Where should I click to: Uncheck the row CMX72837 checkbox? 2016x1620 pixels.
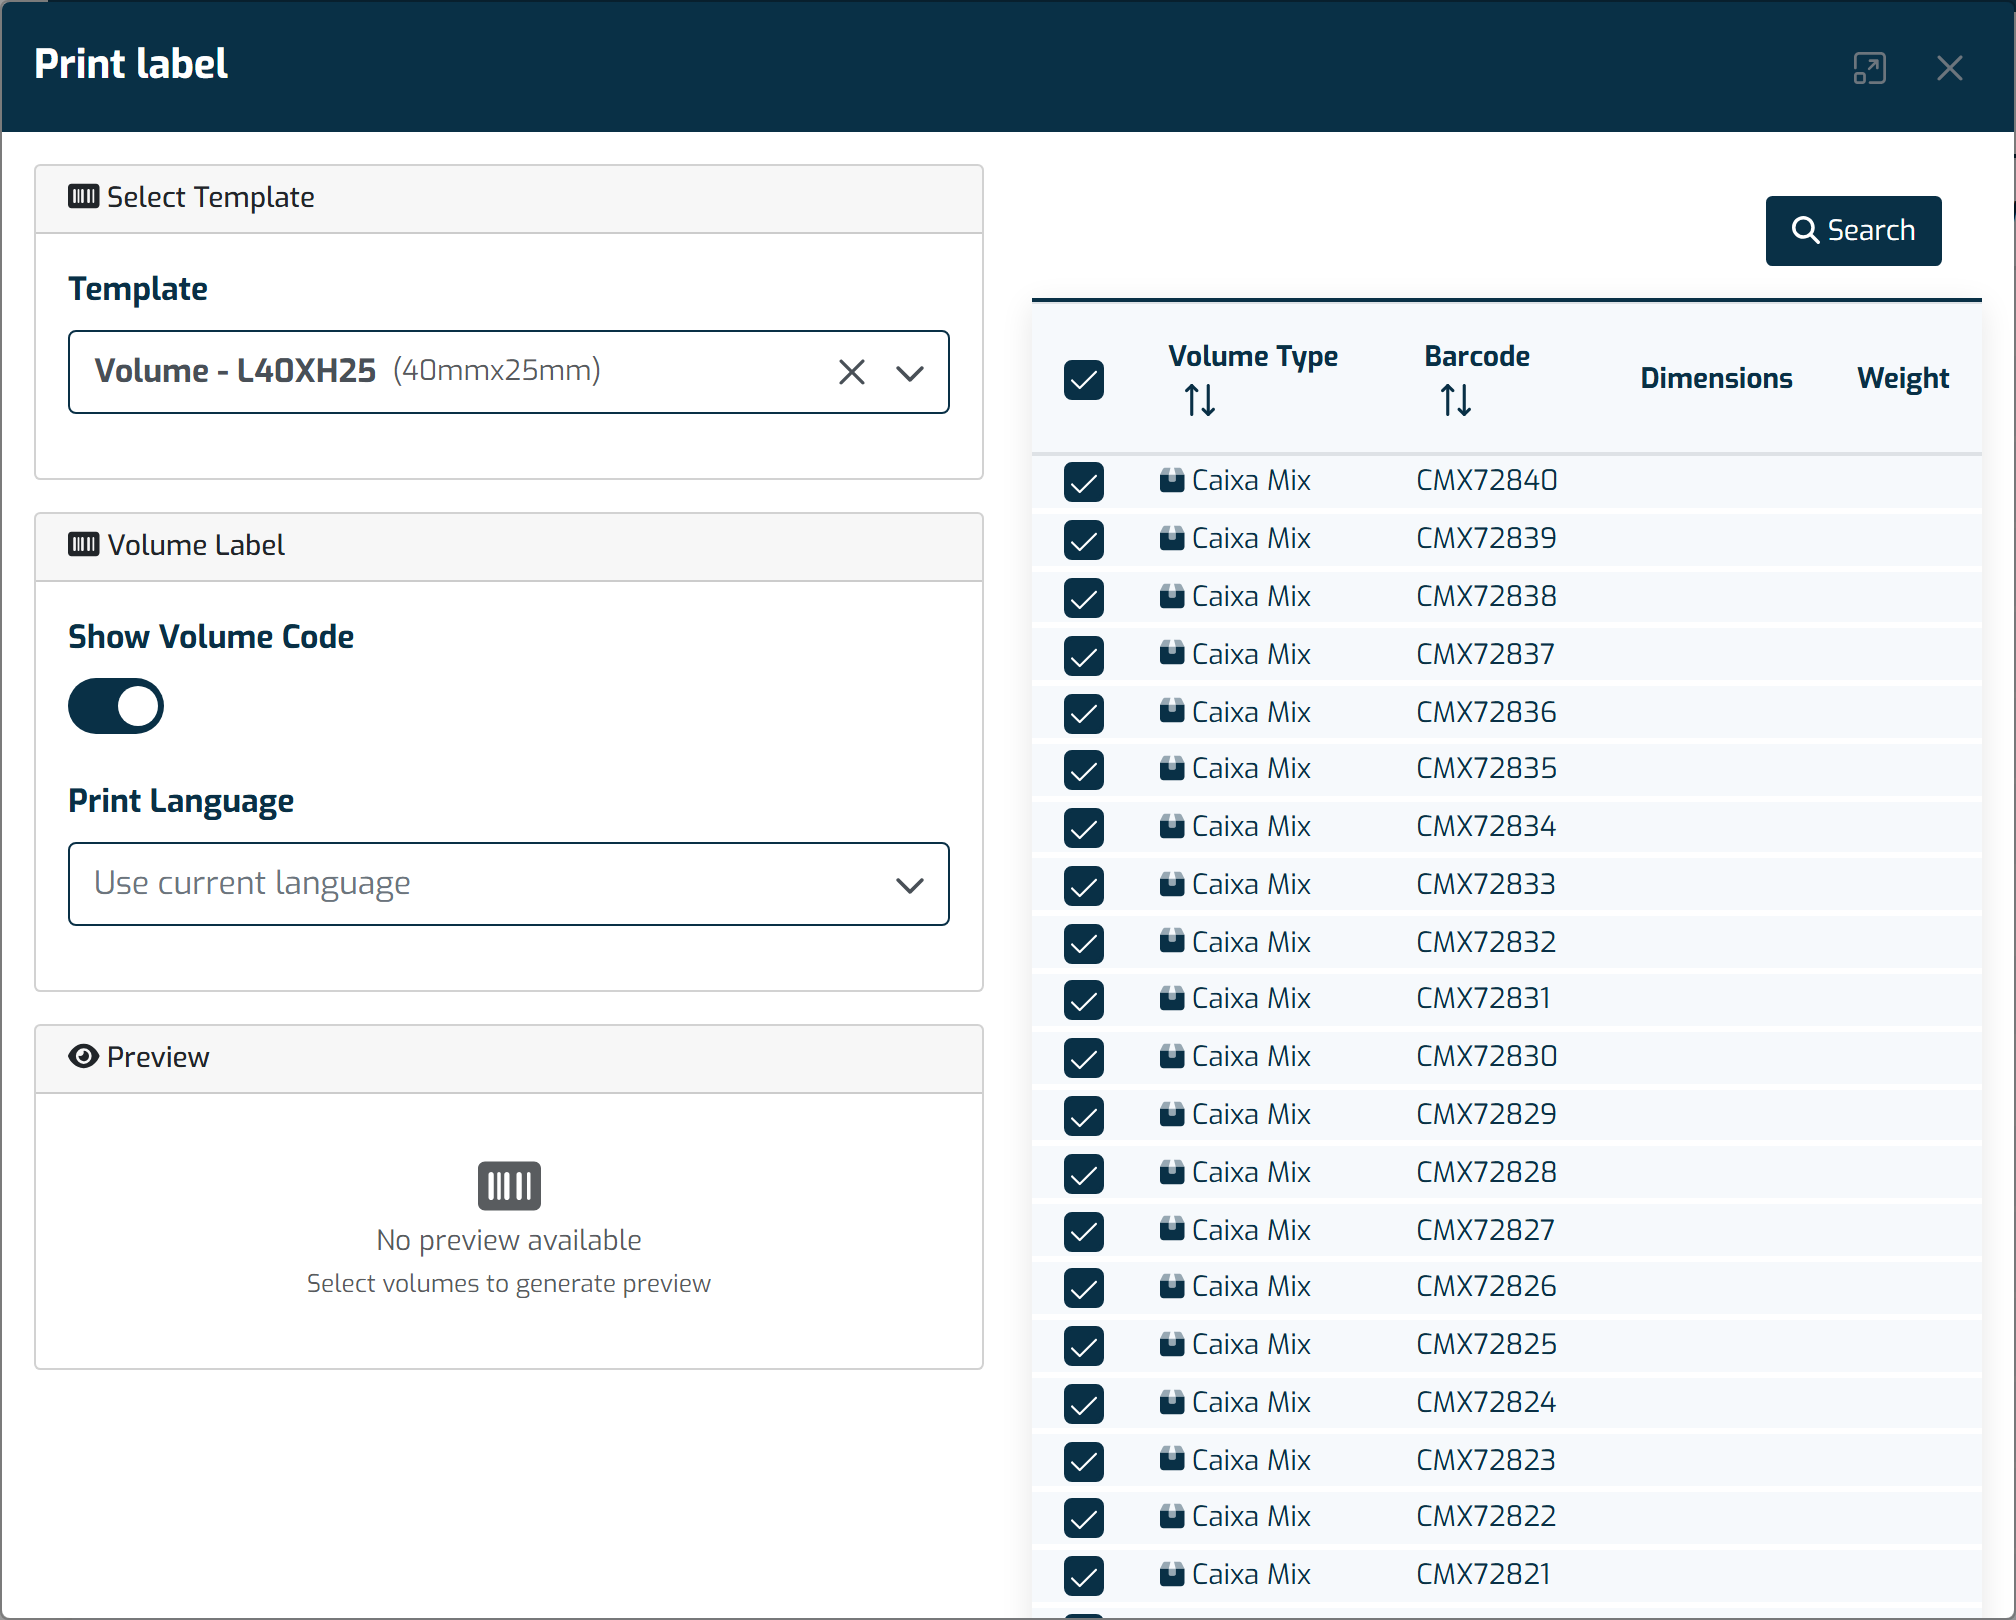1084,656
